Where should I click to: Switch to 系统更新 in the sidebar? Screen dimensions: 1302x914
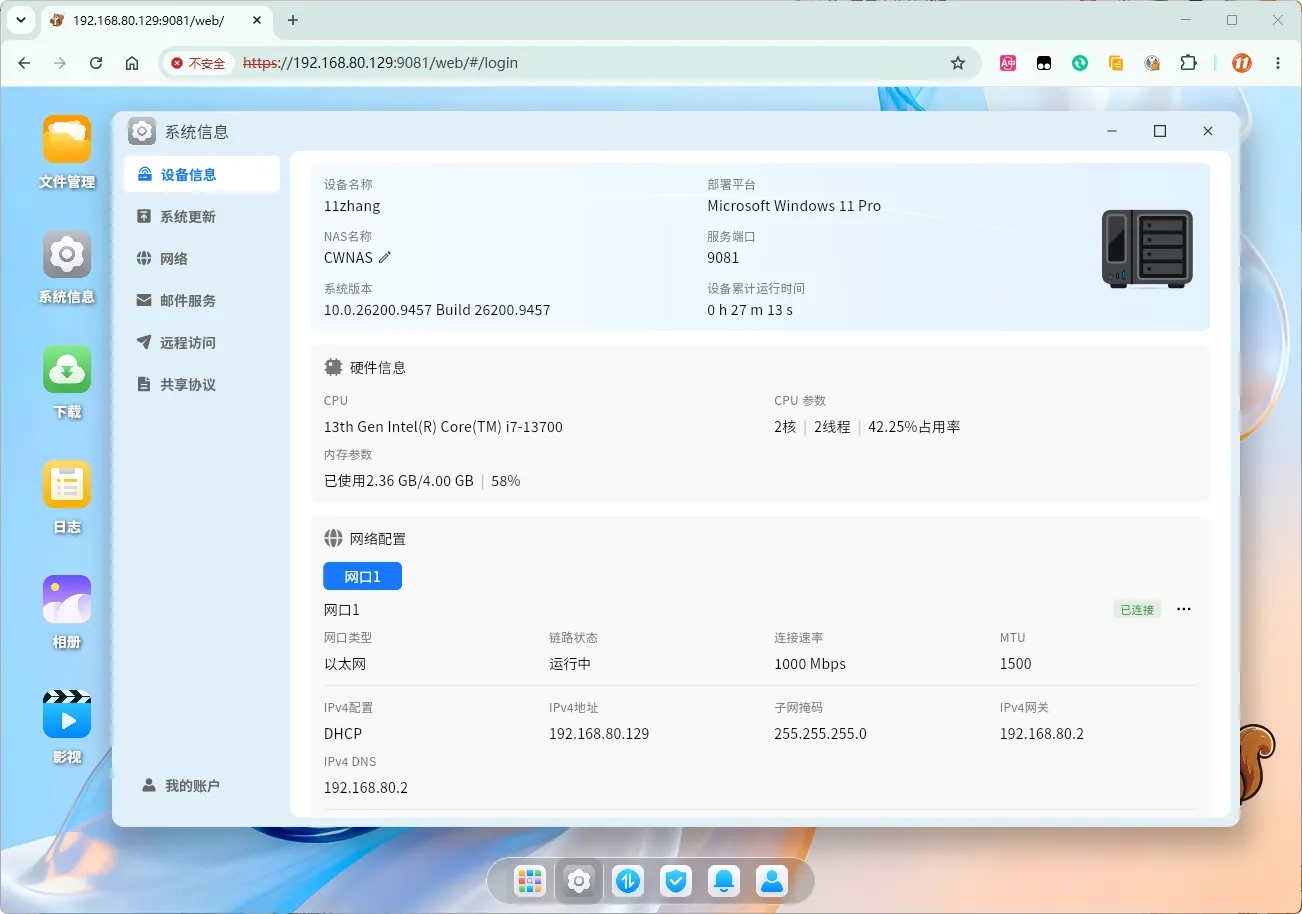pos(202,216)
